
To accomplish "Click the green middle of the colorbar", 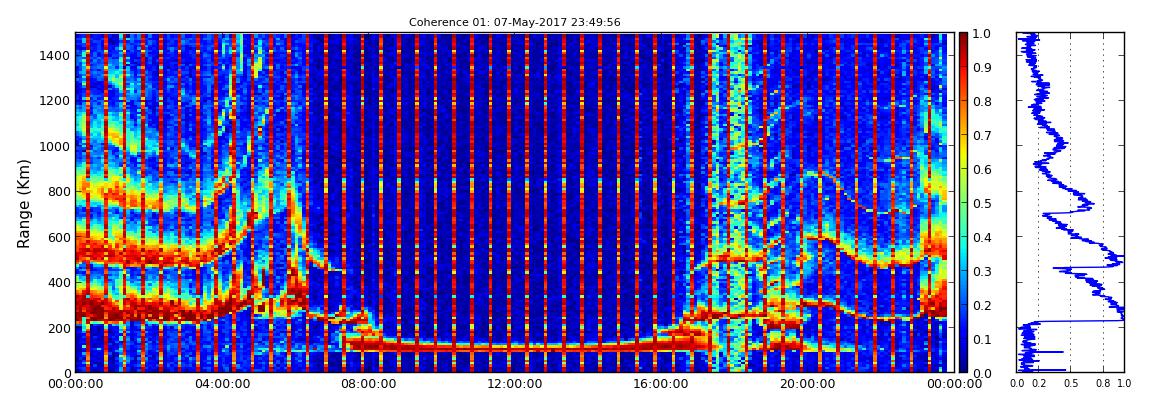I will coord(964,203).
